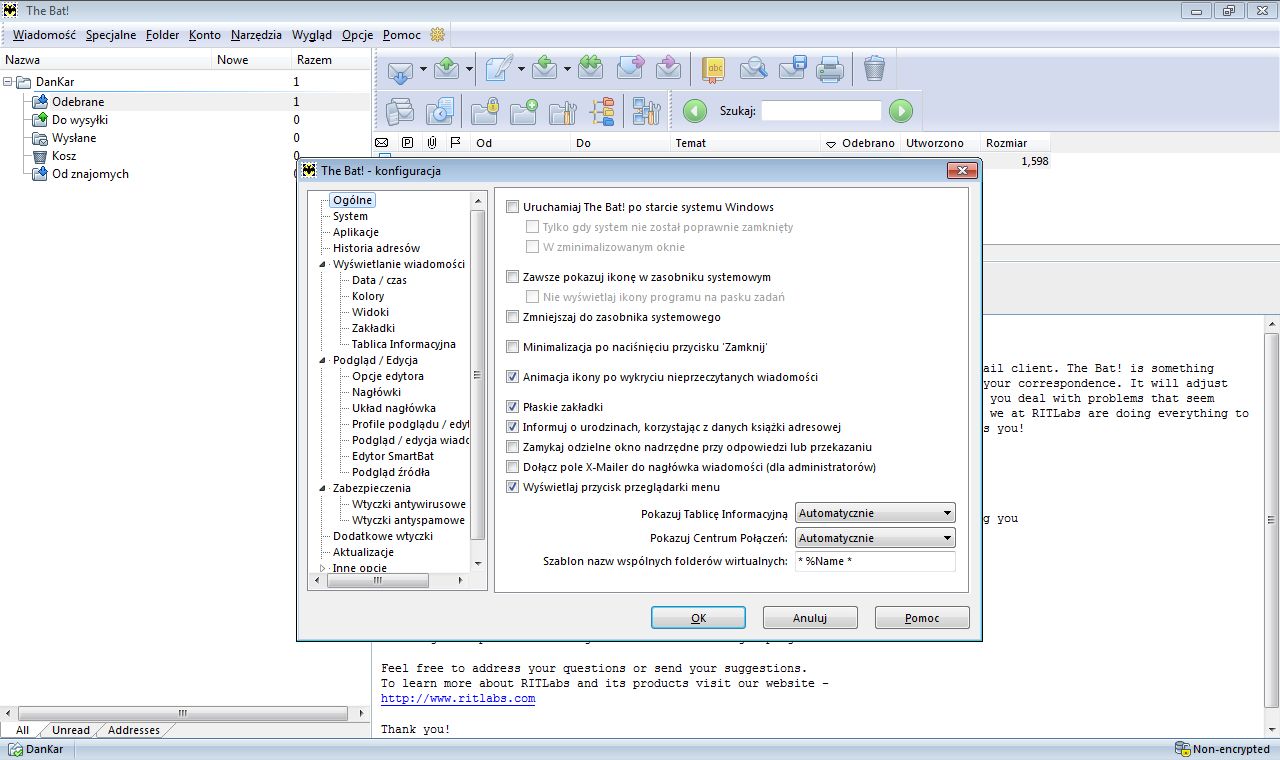Click the green previous search result arrow
The height and width of the screenshot is (760, 1280).
[x=694, y=110]
